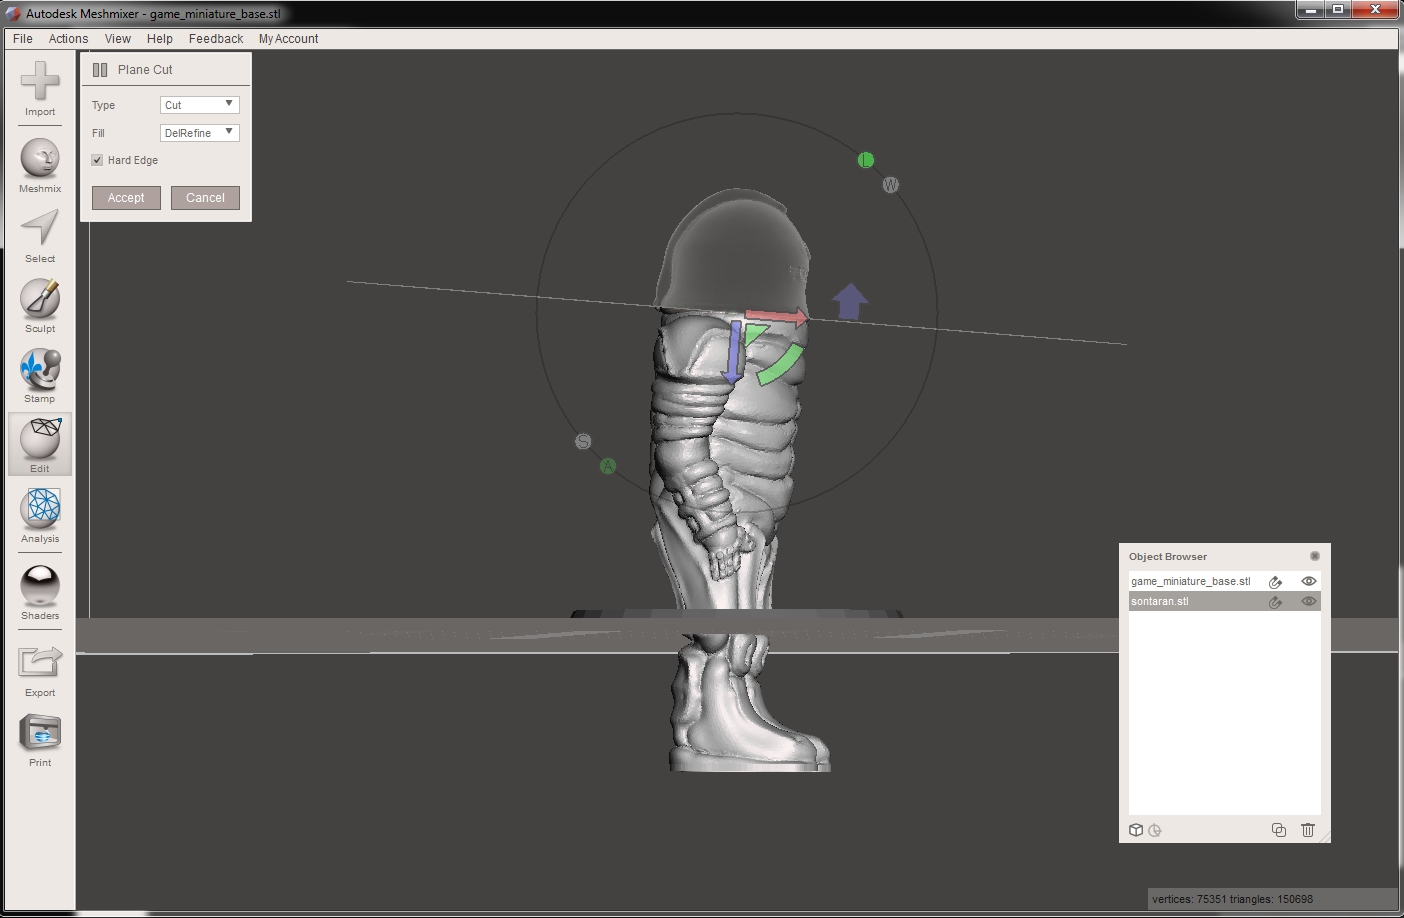This screenshot has width=1404, height=918.
Task: Click the cube icon in Object Browser footer
Action: tap(1136, 830)
